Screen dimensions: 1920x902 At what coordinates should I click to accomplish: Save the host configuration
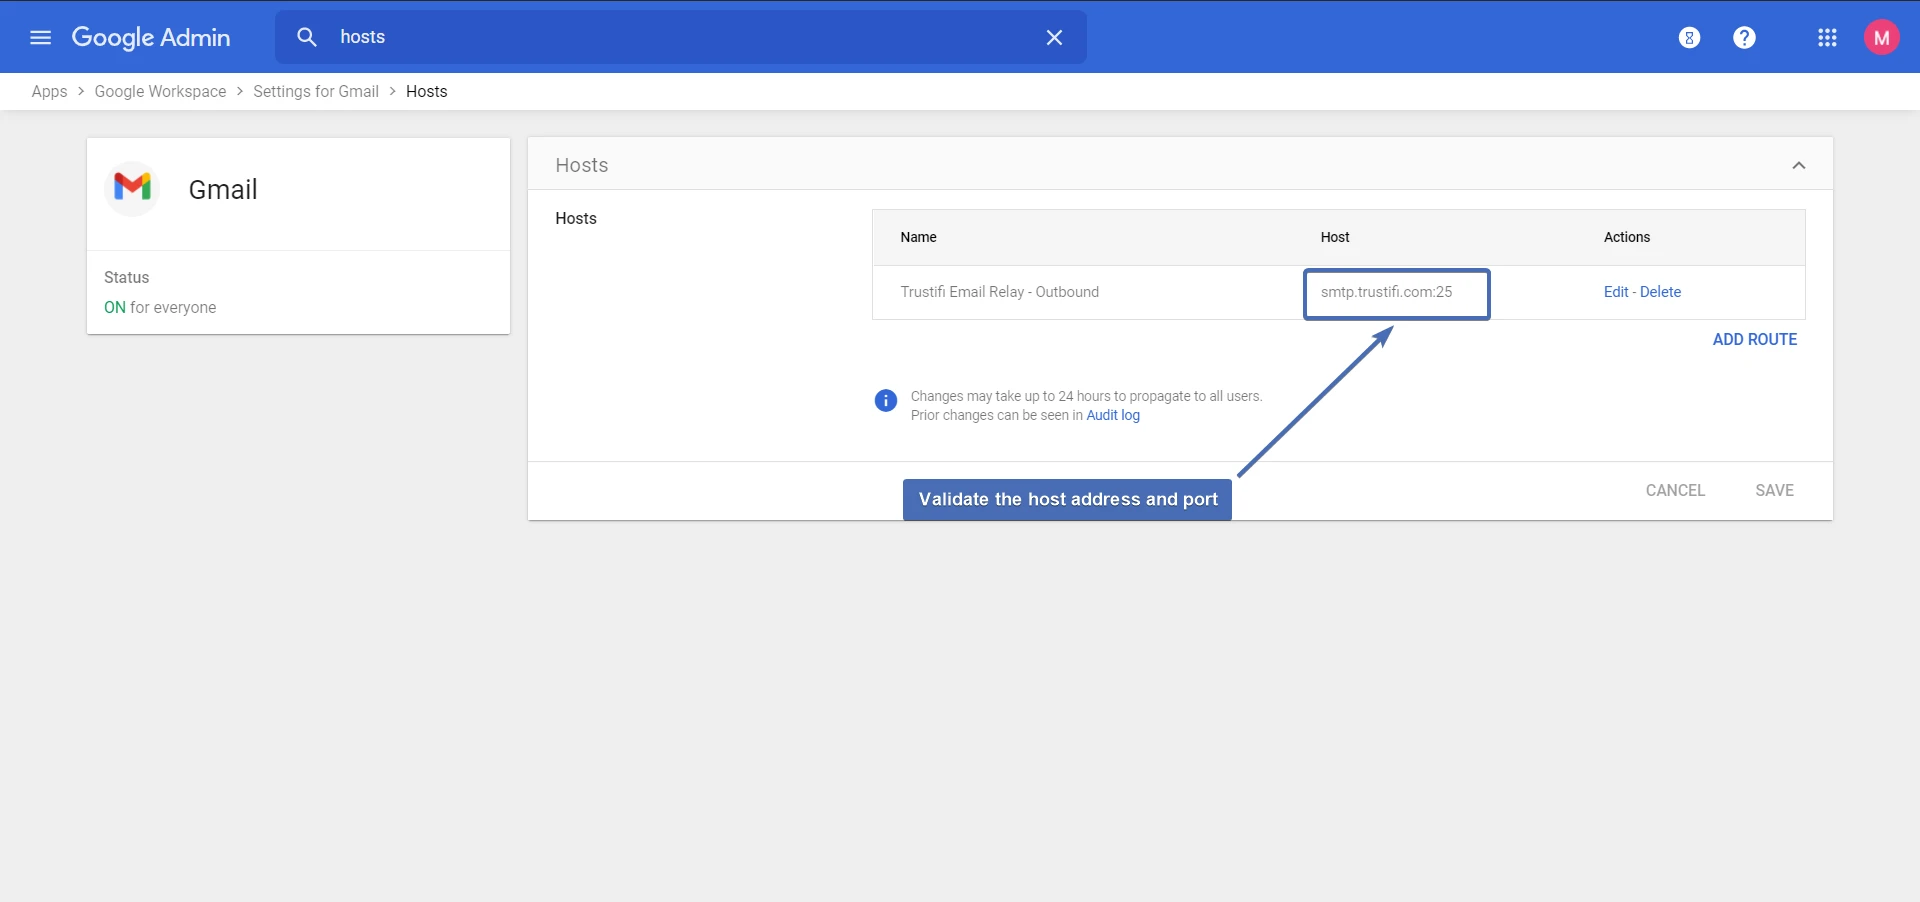1774,490
